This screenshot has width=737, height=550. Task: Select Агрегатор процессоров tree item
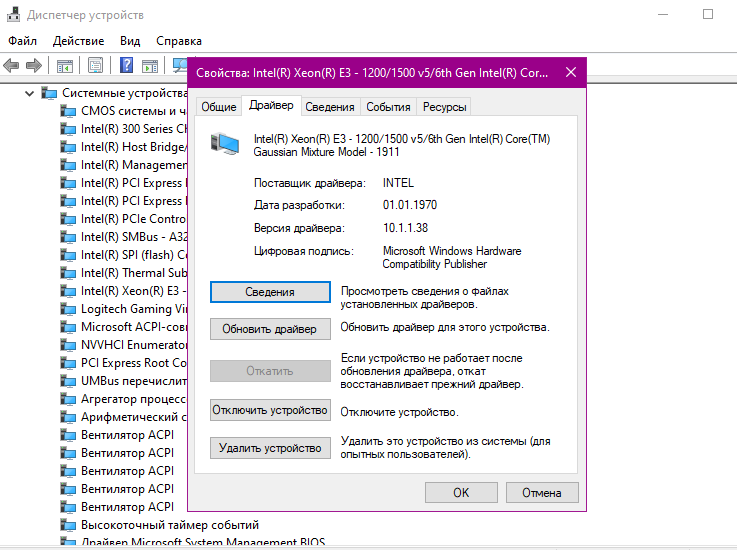(133, 399)
